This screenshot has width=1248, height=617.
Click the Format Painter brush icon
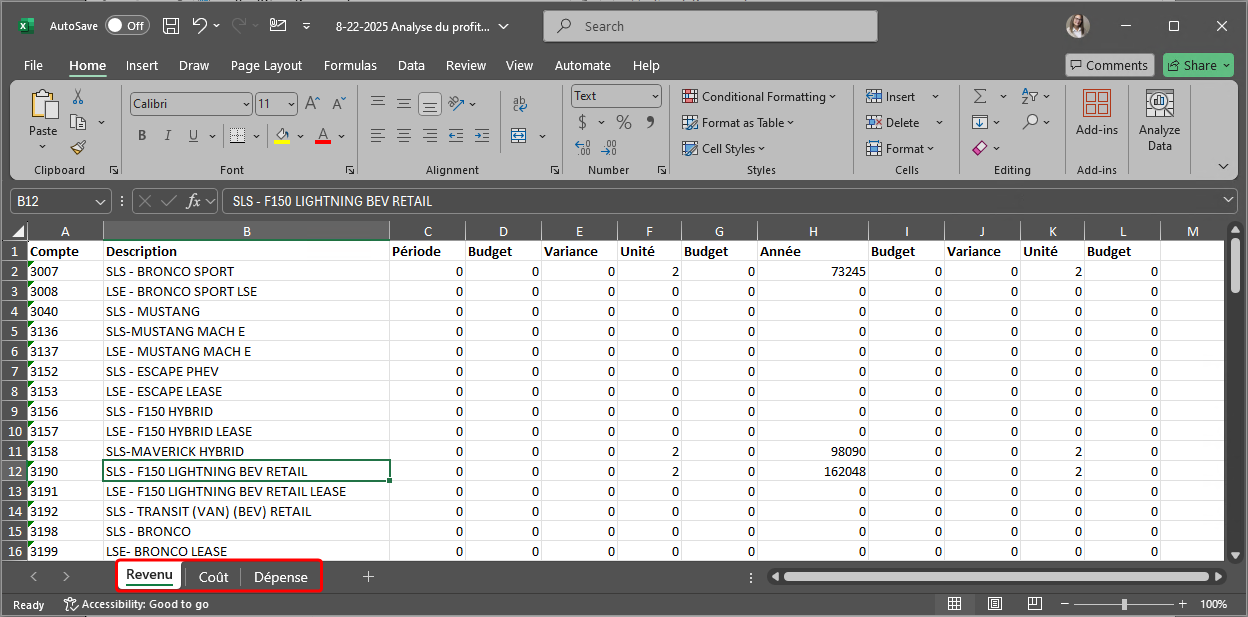[x=78, y=147]
